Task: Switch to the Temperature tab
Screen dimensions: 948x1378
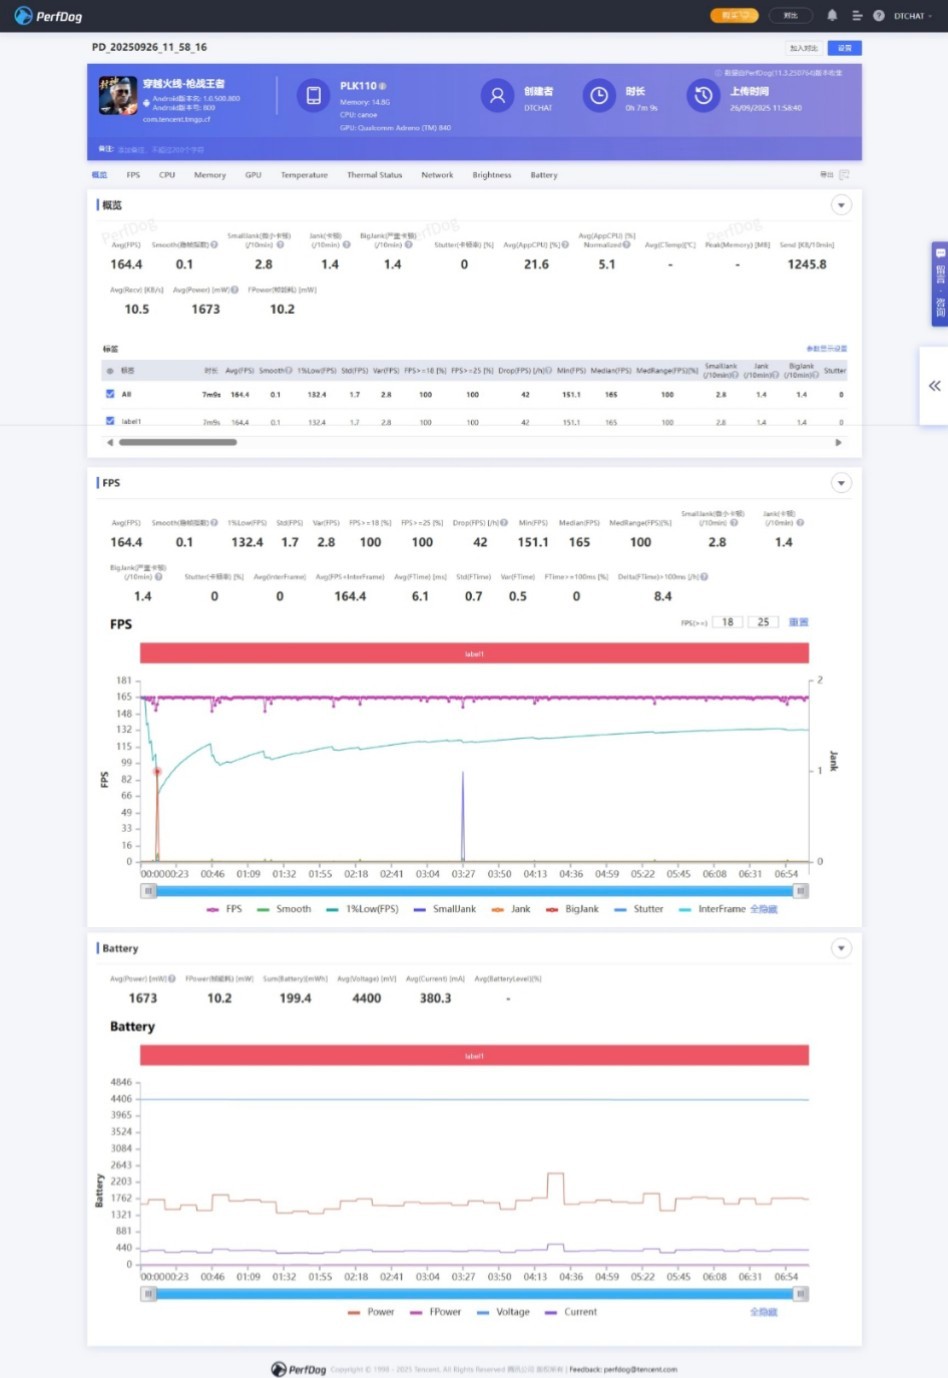Action: click(x=304, y=175)
